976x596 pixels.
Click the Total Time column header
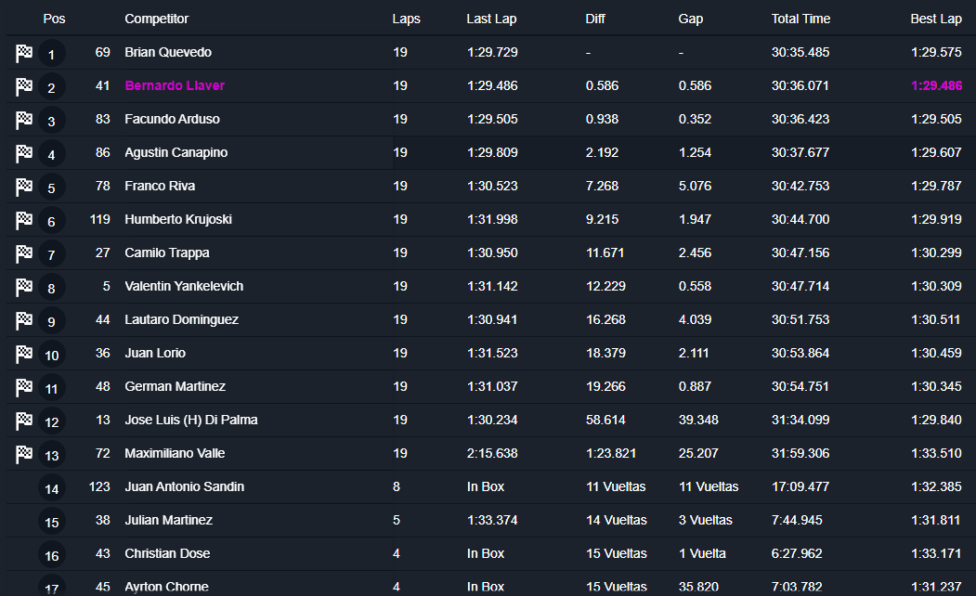point(800,19)
